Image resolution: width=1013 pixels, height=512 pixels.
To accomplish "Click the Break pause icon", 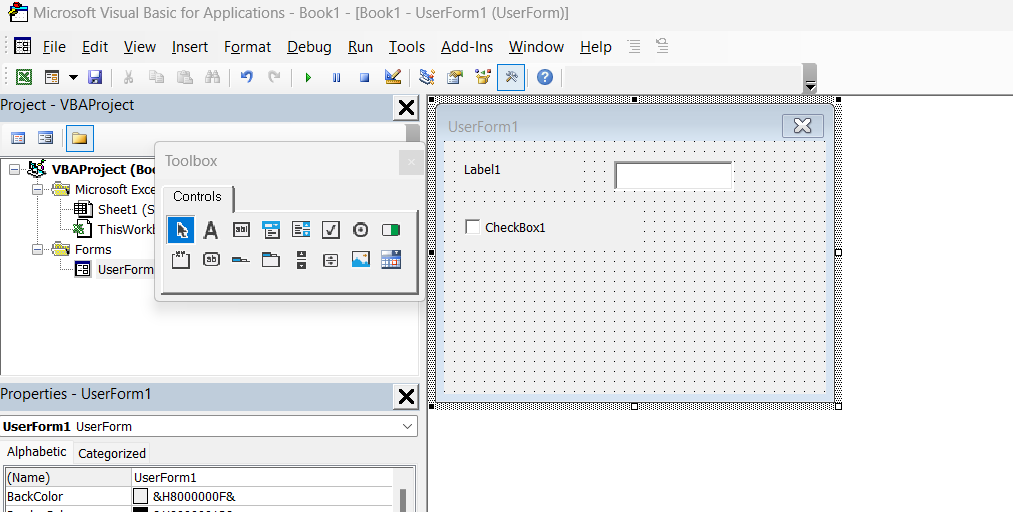I will pyautogui.click(x=337, y=77).
